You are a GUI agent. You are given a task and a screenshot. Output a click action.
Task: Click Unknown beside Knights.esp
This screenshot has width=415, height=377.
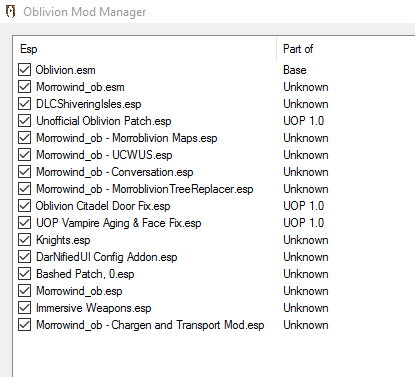pos(306,240)
